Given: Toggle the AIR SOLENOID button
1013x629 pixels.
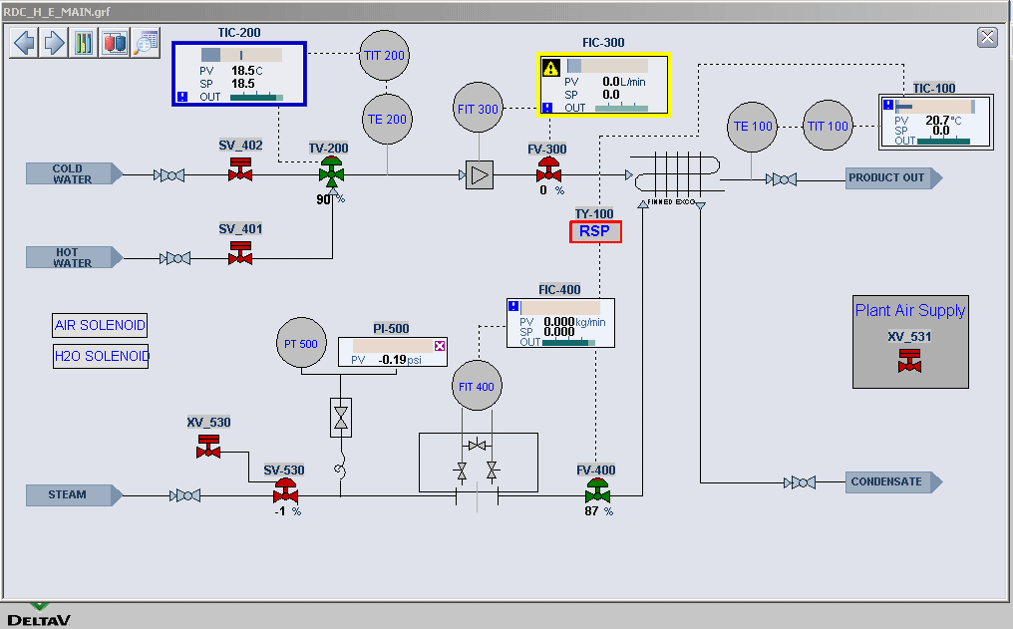Looking at the screenshot, I should [100, 325].
